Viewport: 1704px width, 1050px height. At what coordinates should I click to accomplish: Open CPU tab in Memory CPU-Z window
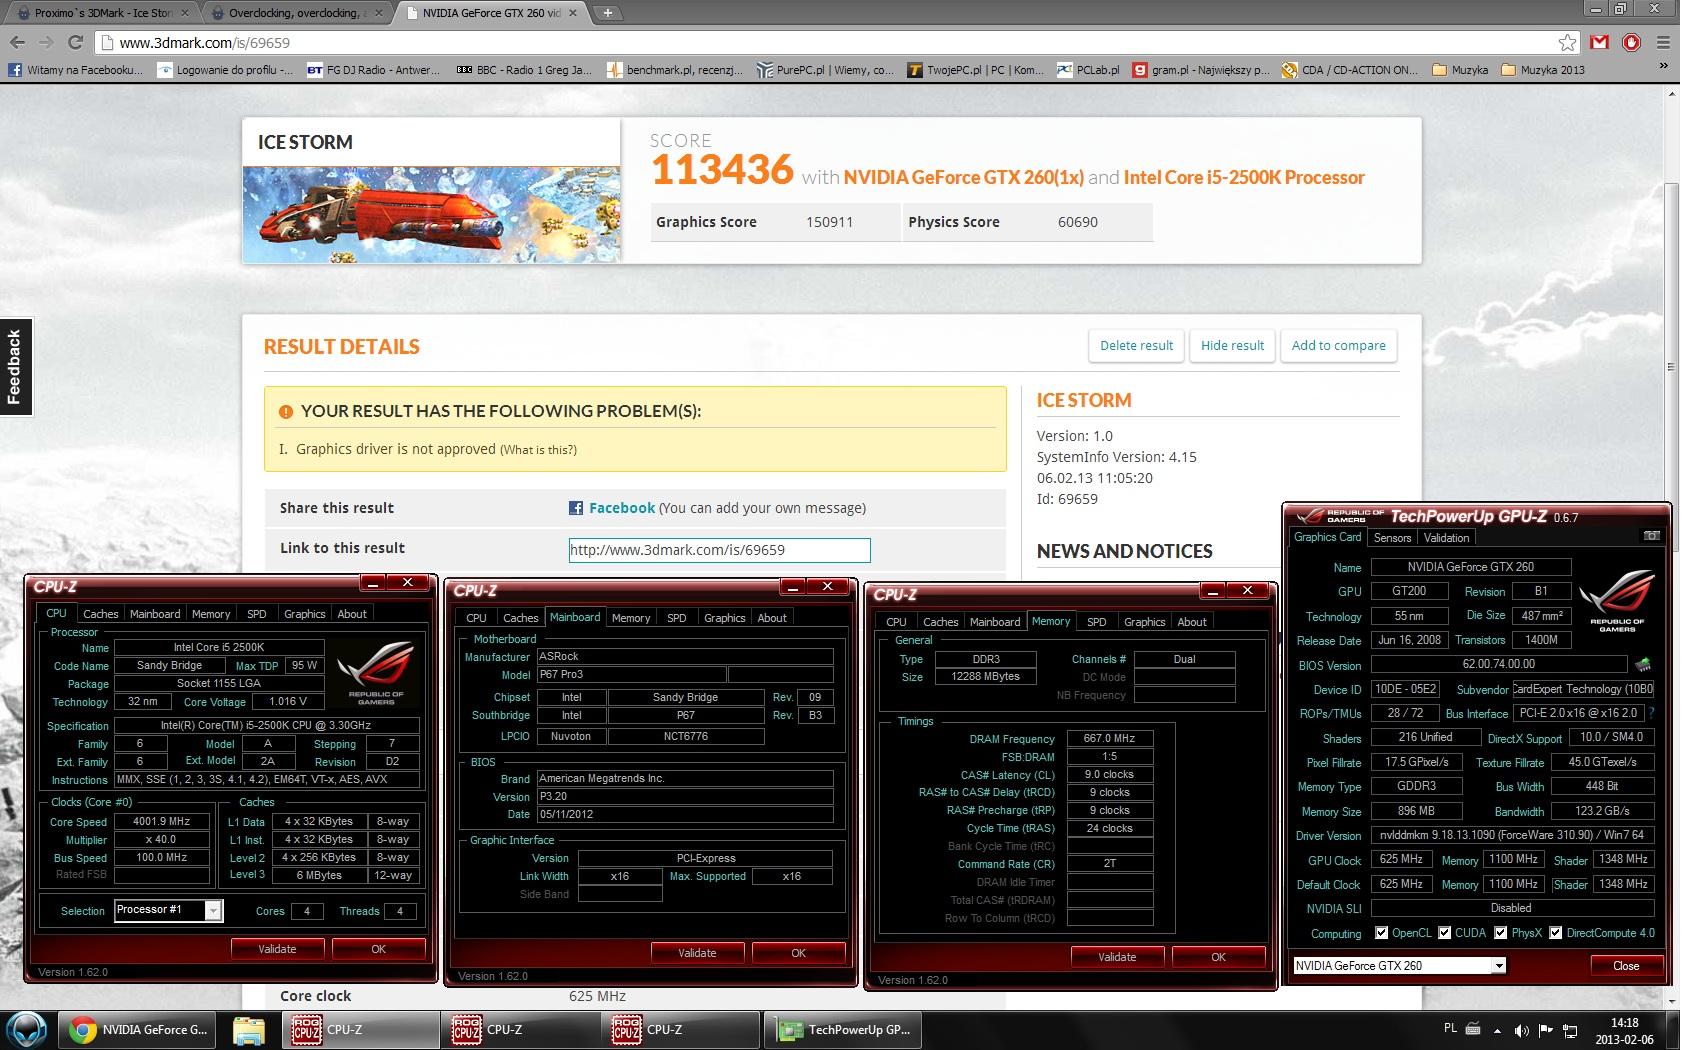(896, 622)
